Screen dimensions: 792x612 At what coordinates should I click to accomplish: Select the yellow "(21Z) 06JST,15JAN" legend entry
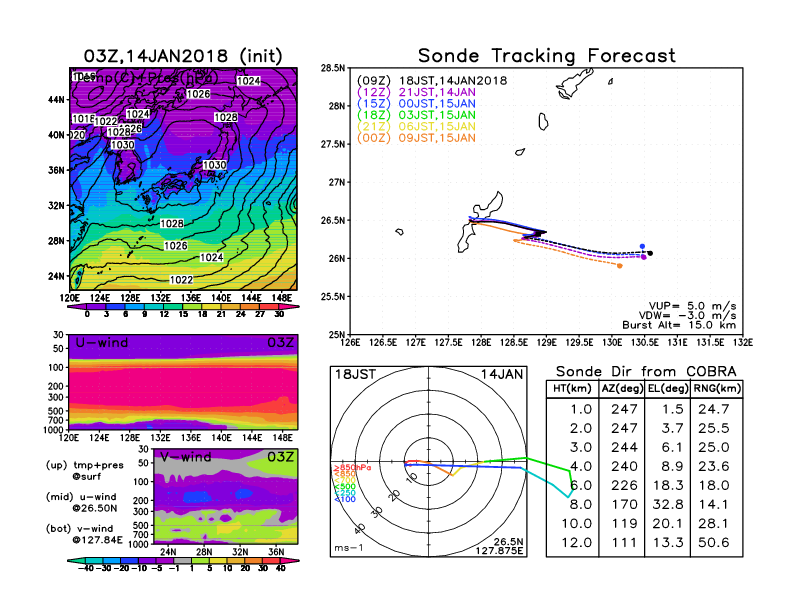(416, 126)
